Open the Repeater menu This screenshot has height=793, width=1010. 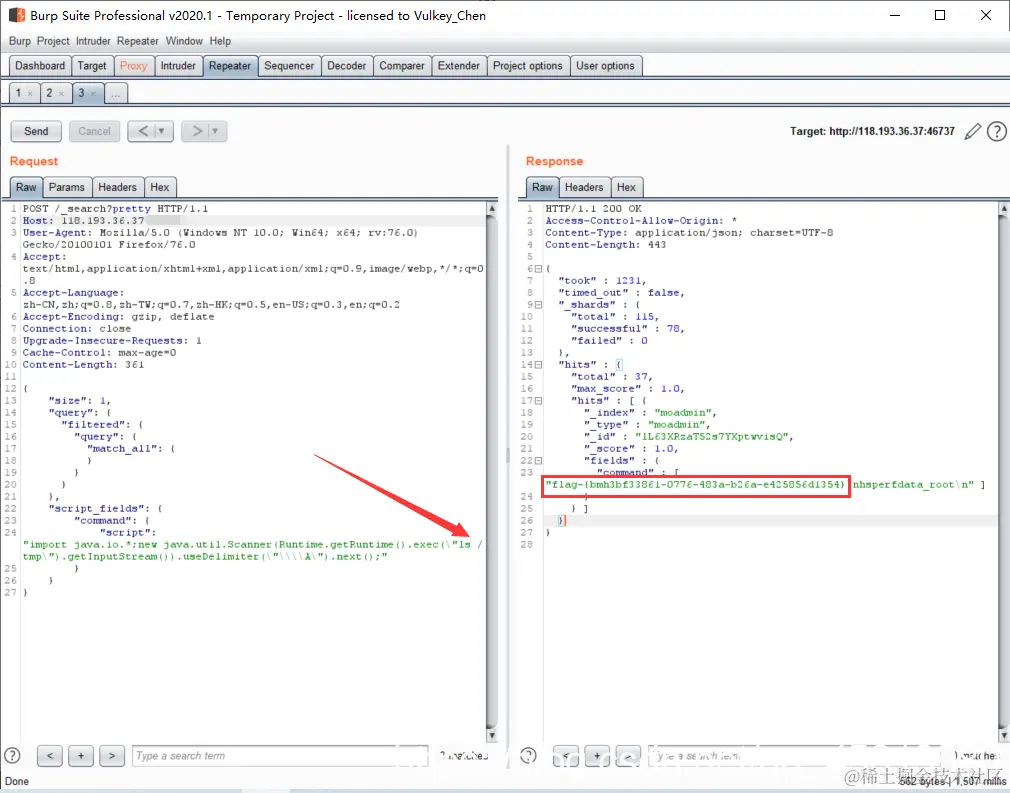(x=137, y=41)
